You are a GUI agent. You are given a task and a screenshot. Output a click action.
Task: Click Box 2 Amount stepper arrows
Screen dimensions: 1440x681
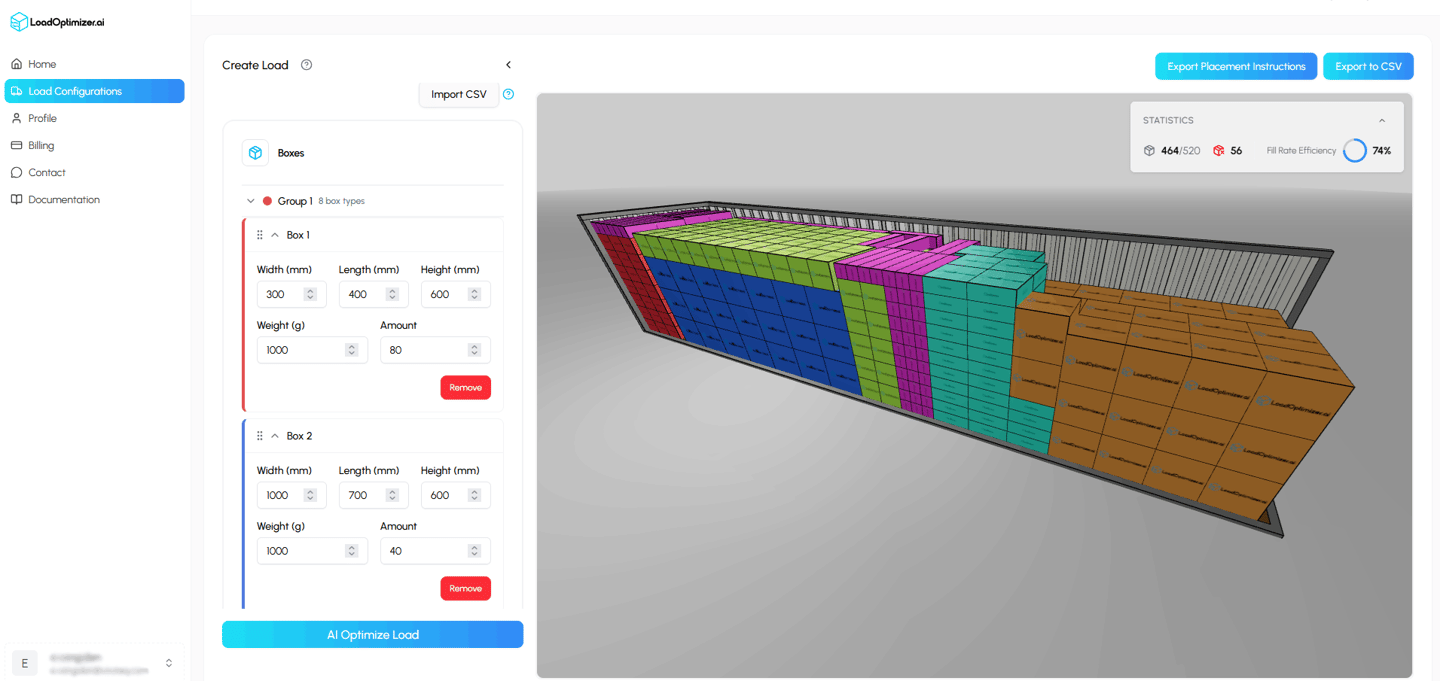(x=474, y=551)
